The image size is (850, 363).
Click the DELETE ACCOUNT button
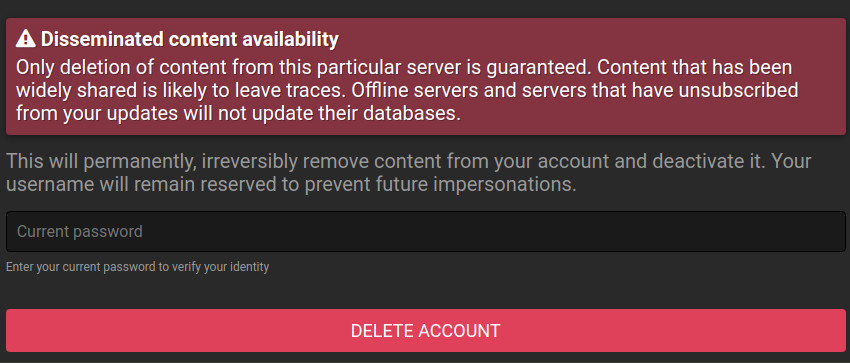(426, 330)
